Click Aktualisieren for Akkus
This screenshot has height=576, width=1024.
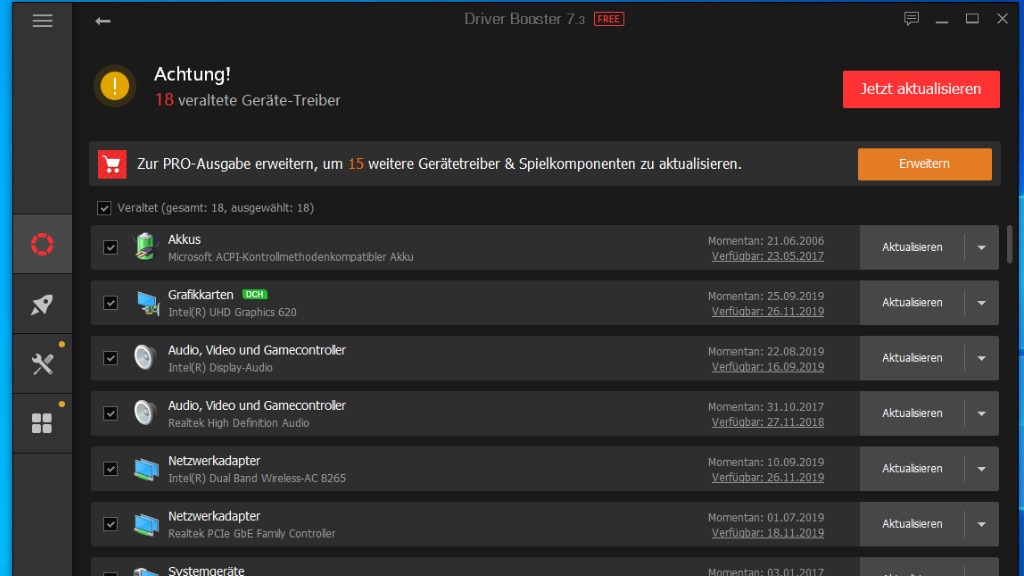pos(912,248)
